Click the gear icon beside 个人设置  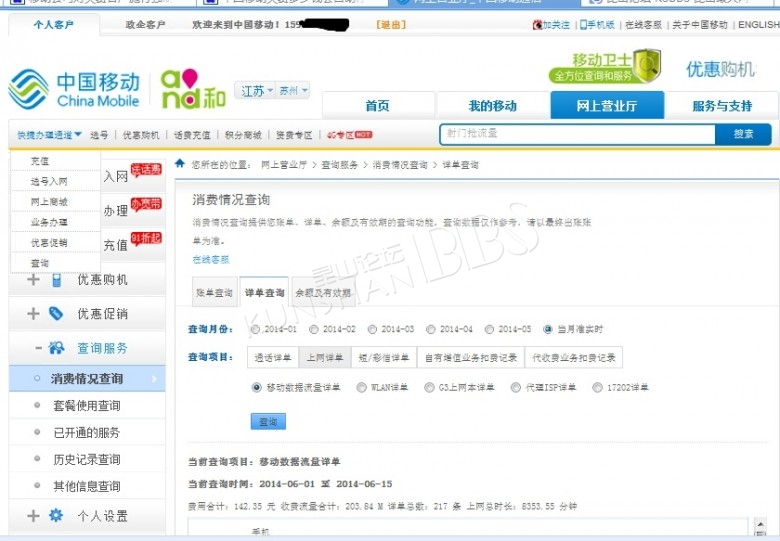[x=56, y=515]
